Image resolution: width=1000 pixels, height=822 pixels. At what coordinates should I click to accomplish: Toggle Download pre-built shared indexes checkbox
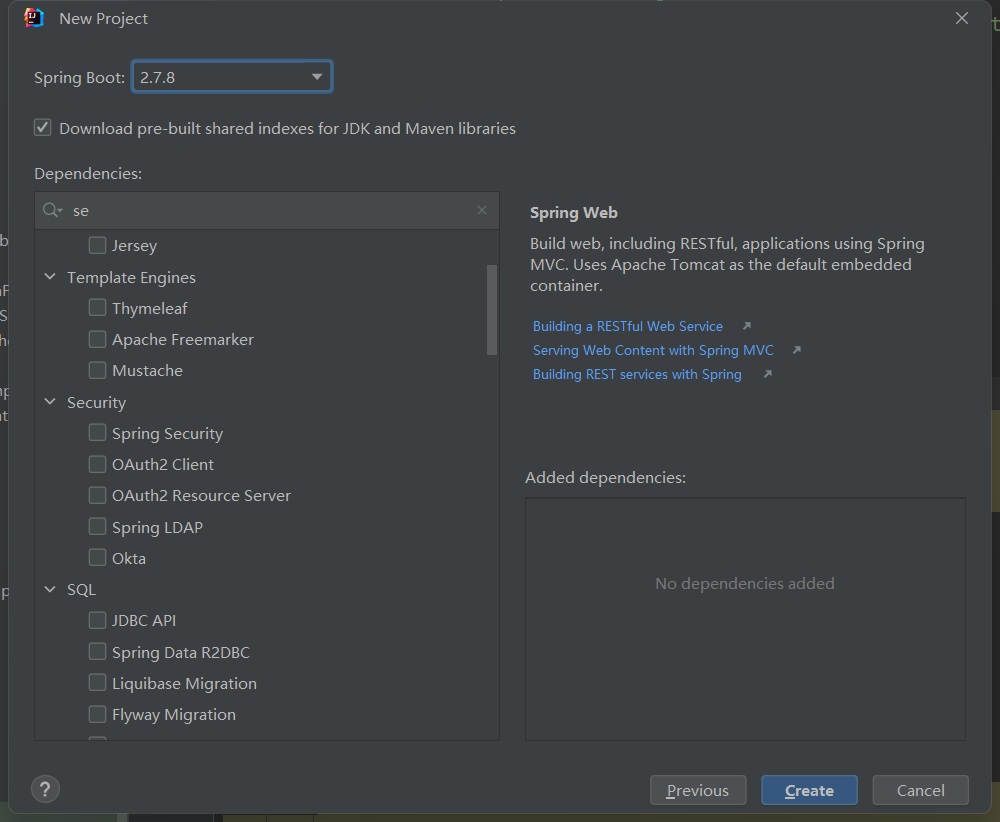point(43,128)
